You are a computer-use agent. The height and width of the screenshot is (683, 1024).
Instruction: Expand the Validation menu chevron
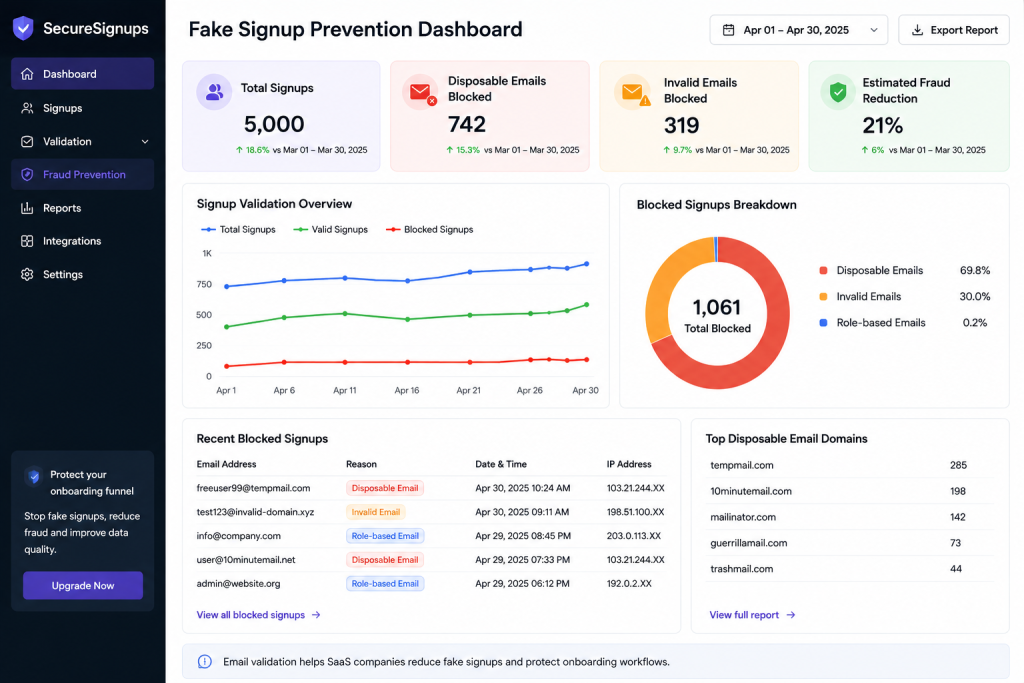pyautogui.click(x=145, y=142)
